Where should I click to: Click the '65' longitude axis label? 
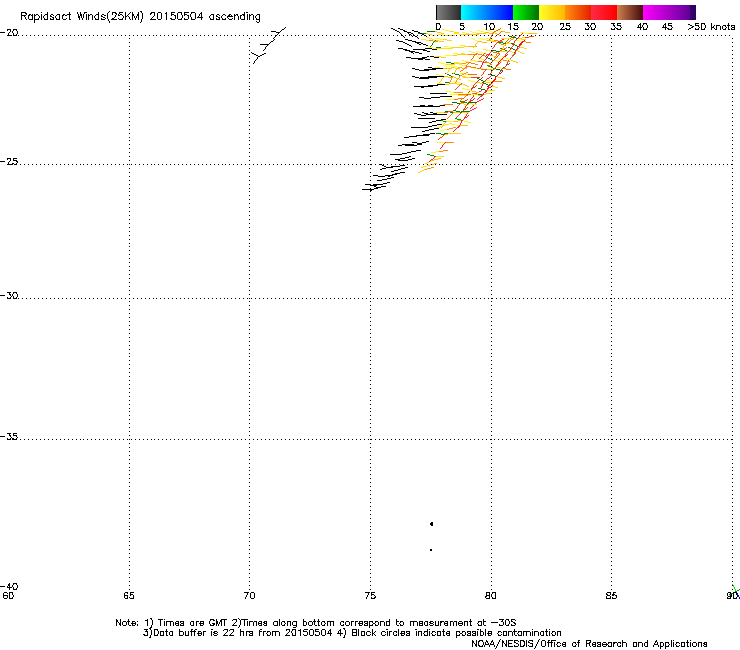[x=129, y=596]
